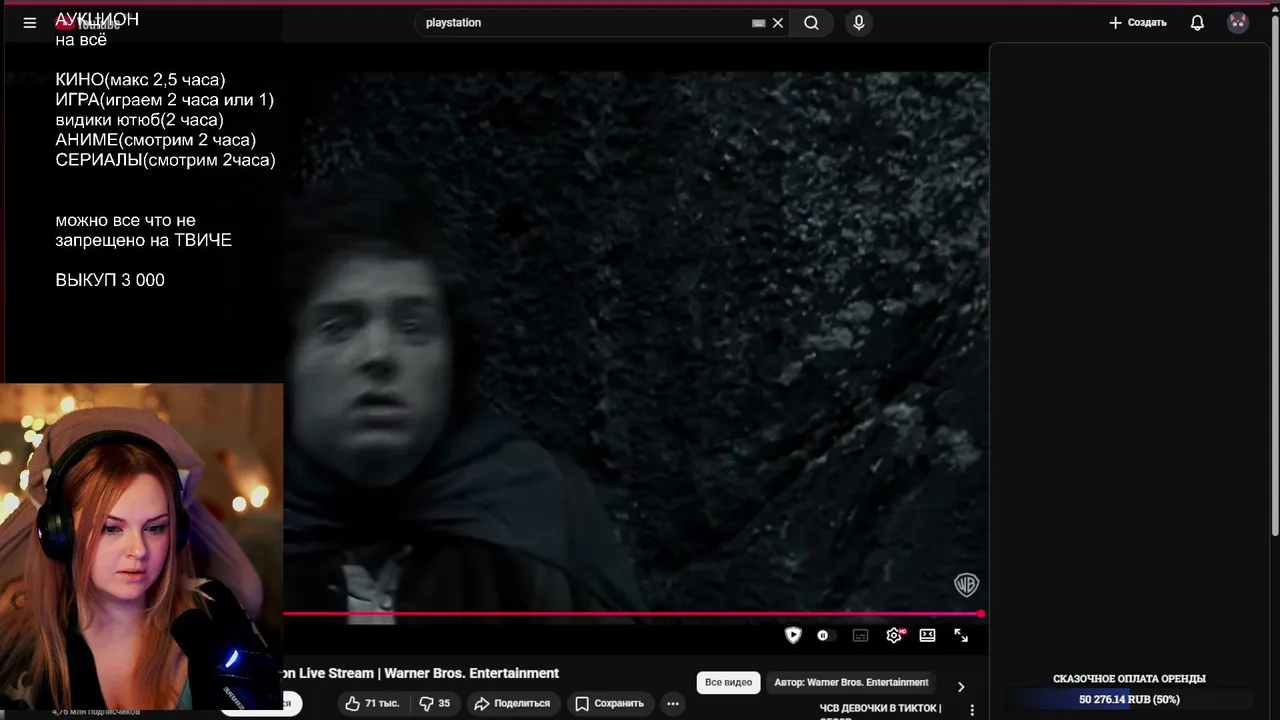Screen dimensions: 1280x720
Task: Open the on-screen keyboard icon in search
Action: click(758, 23)
